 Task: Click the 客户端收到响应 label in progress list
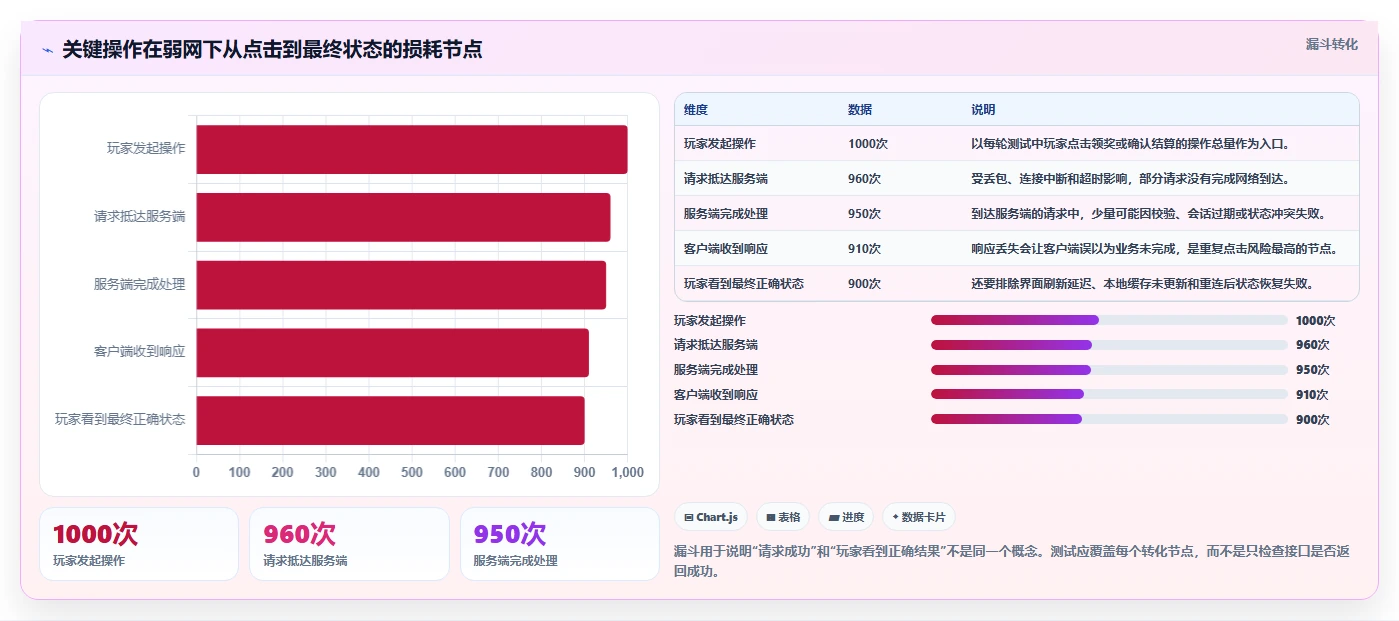point(716,395)
